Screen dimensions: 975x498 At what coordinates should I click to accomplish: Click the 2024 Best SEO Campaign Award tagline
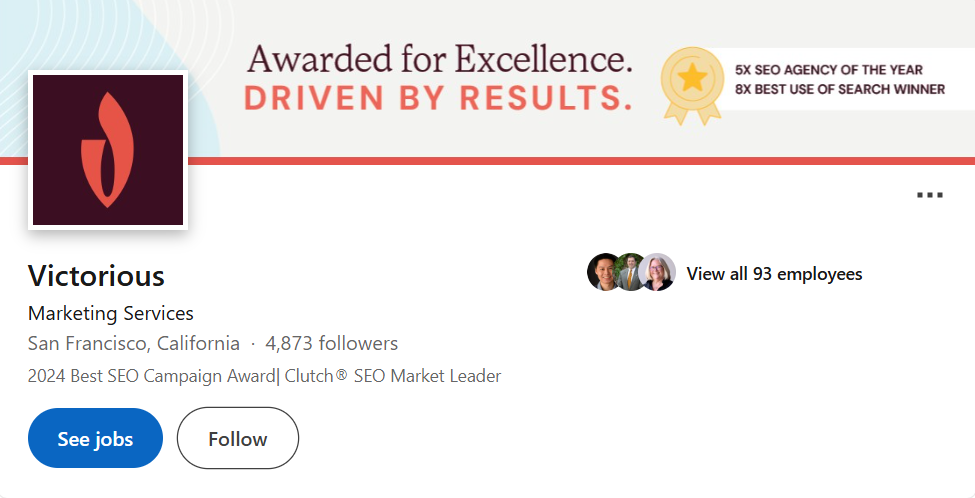click(151, 376)
